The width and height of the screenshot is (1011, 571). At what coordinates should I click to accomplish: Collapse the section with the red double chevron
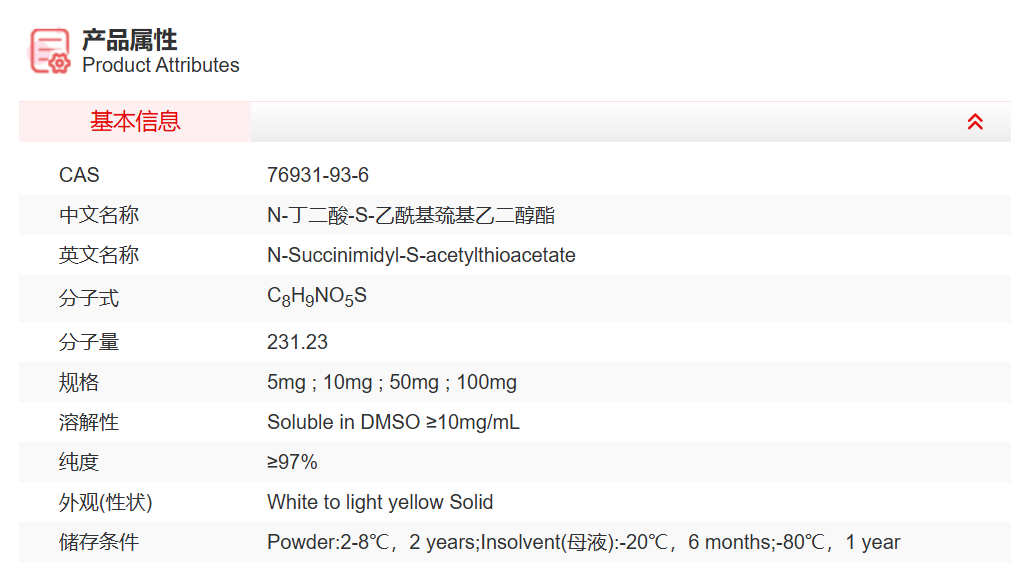coord(975,122)
